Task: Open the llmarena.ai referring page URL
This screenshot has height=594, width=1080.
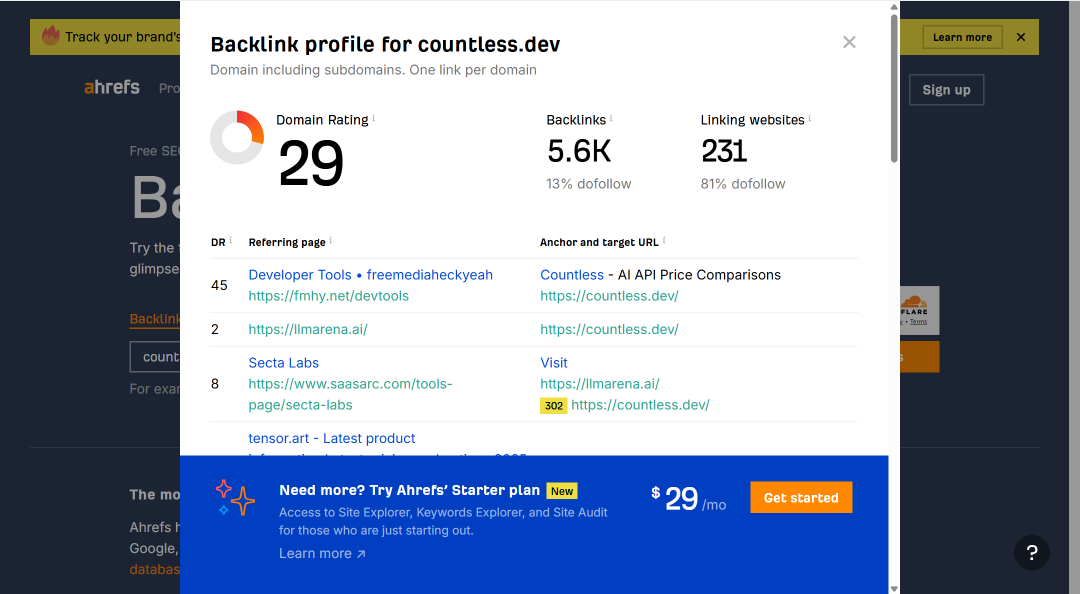Action: (x=308, y=329)
